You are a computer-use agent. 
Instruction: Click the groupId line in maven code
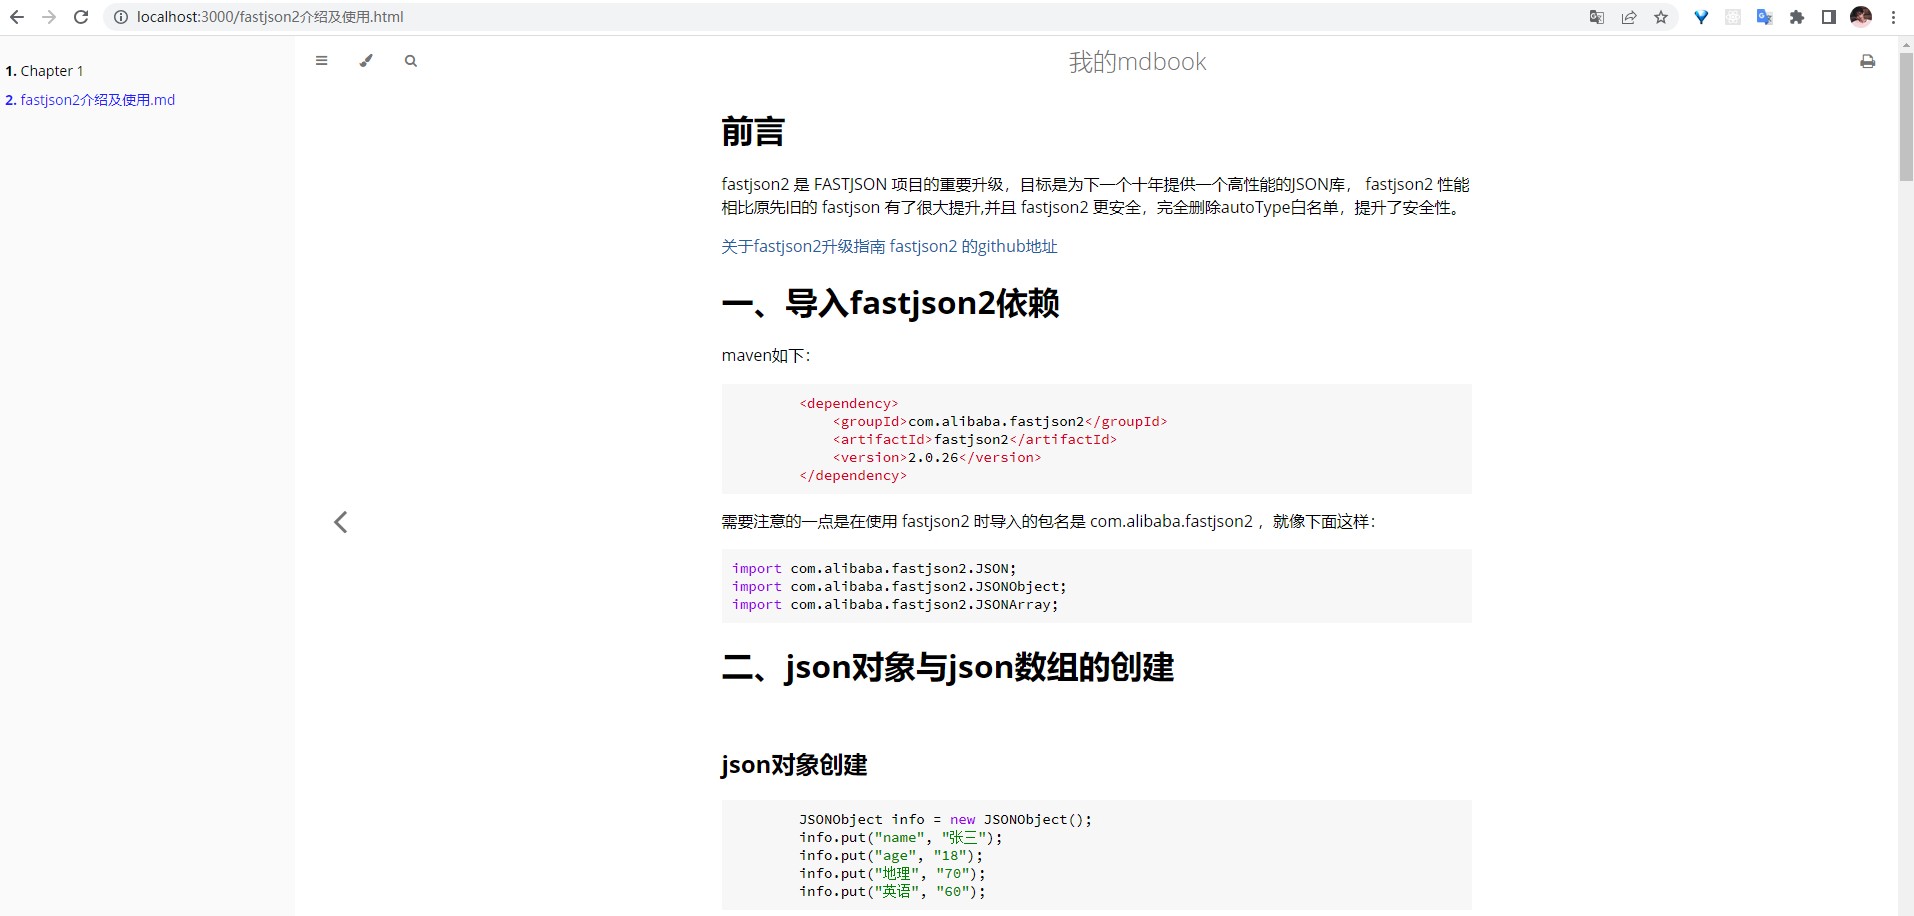[x=1000, y=421]
